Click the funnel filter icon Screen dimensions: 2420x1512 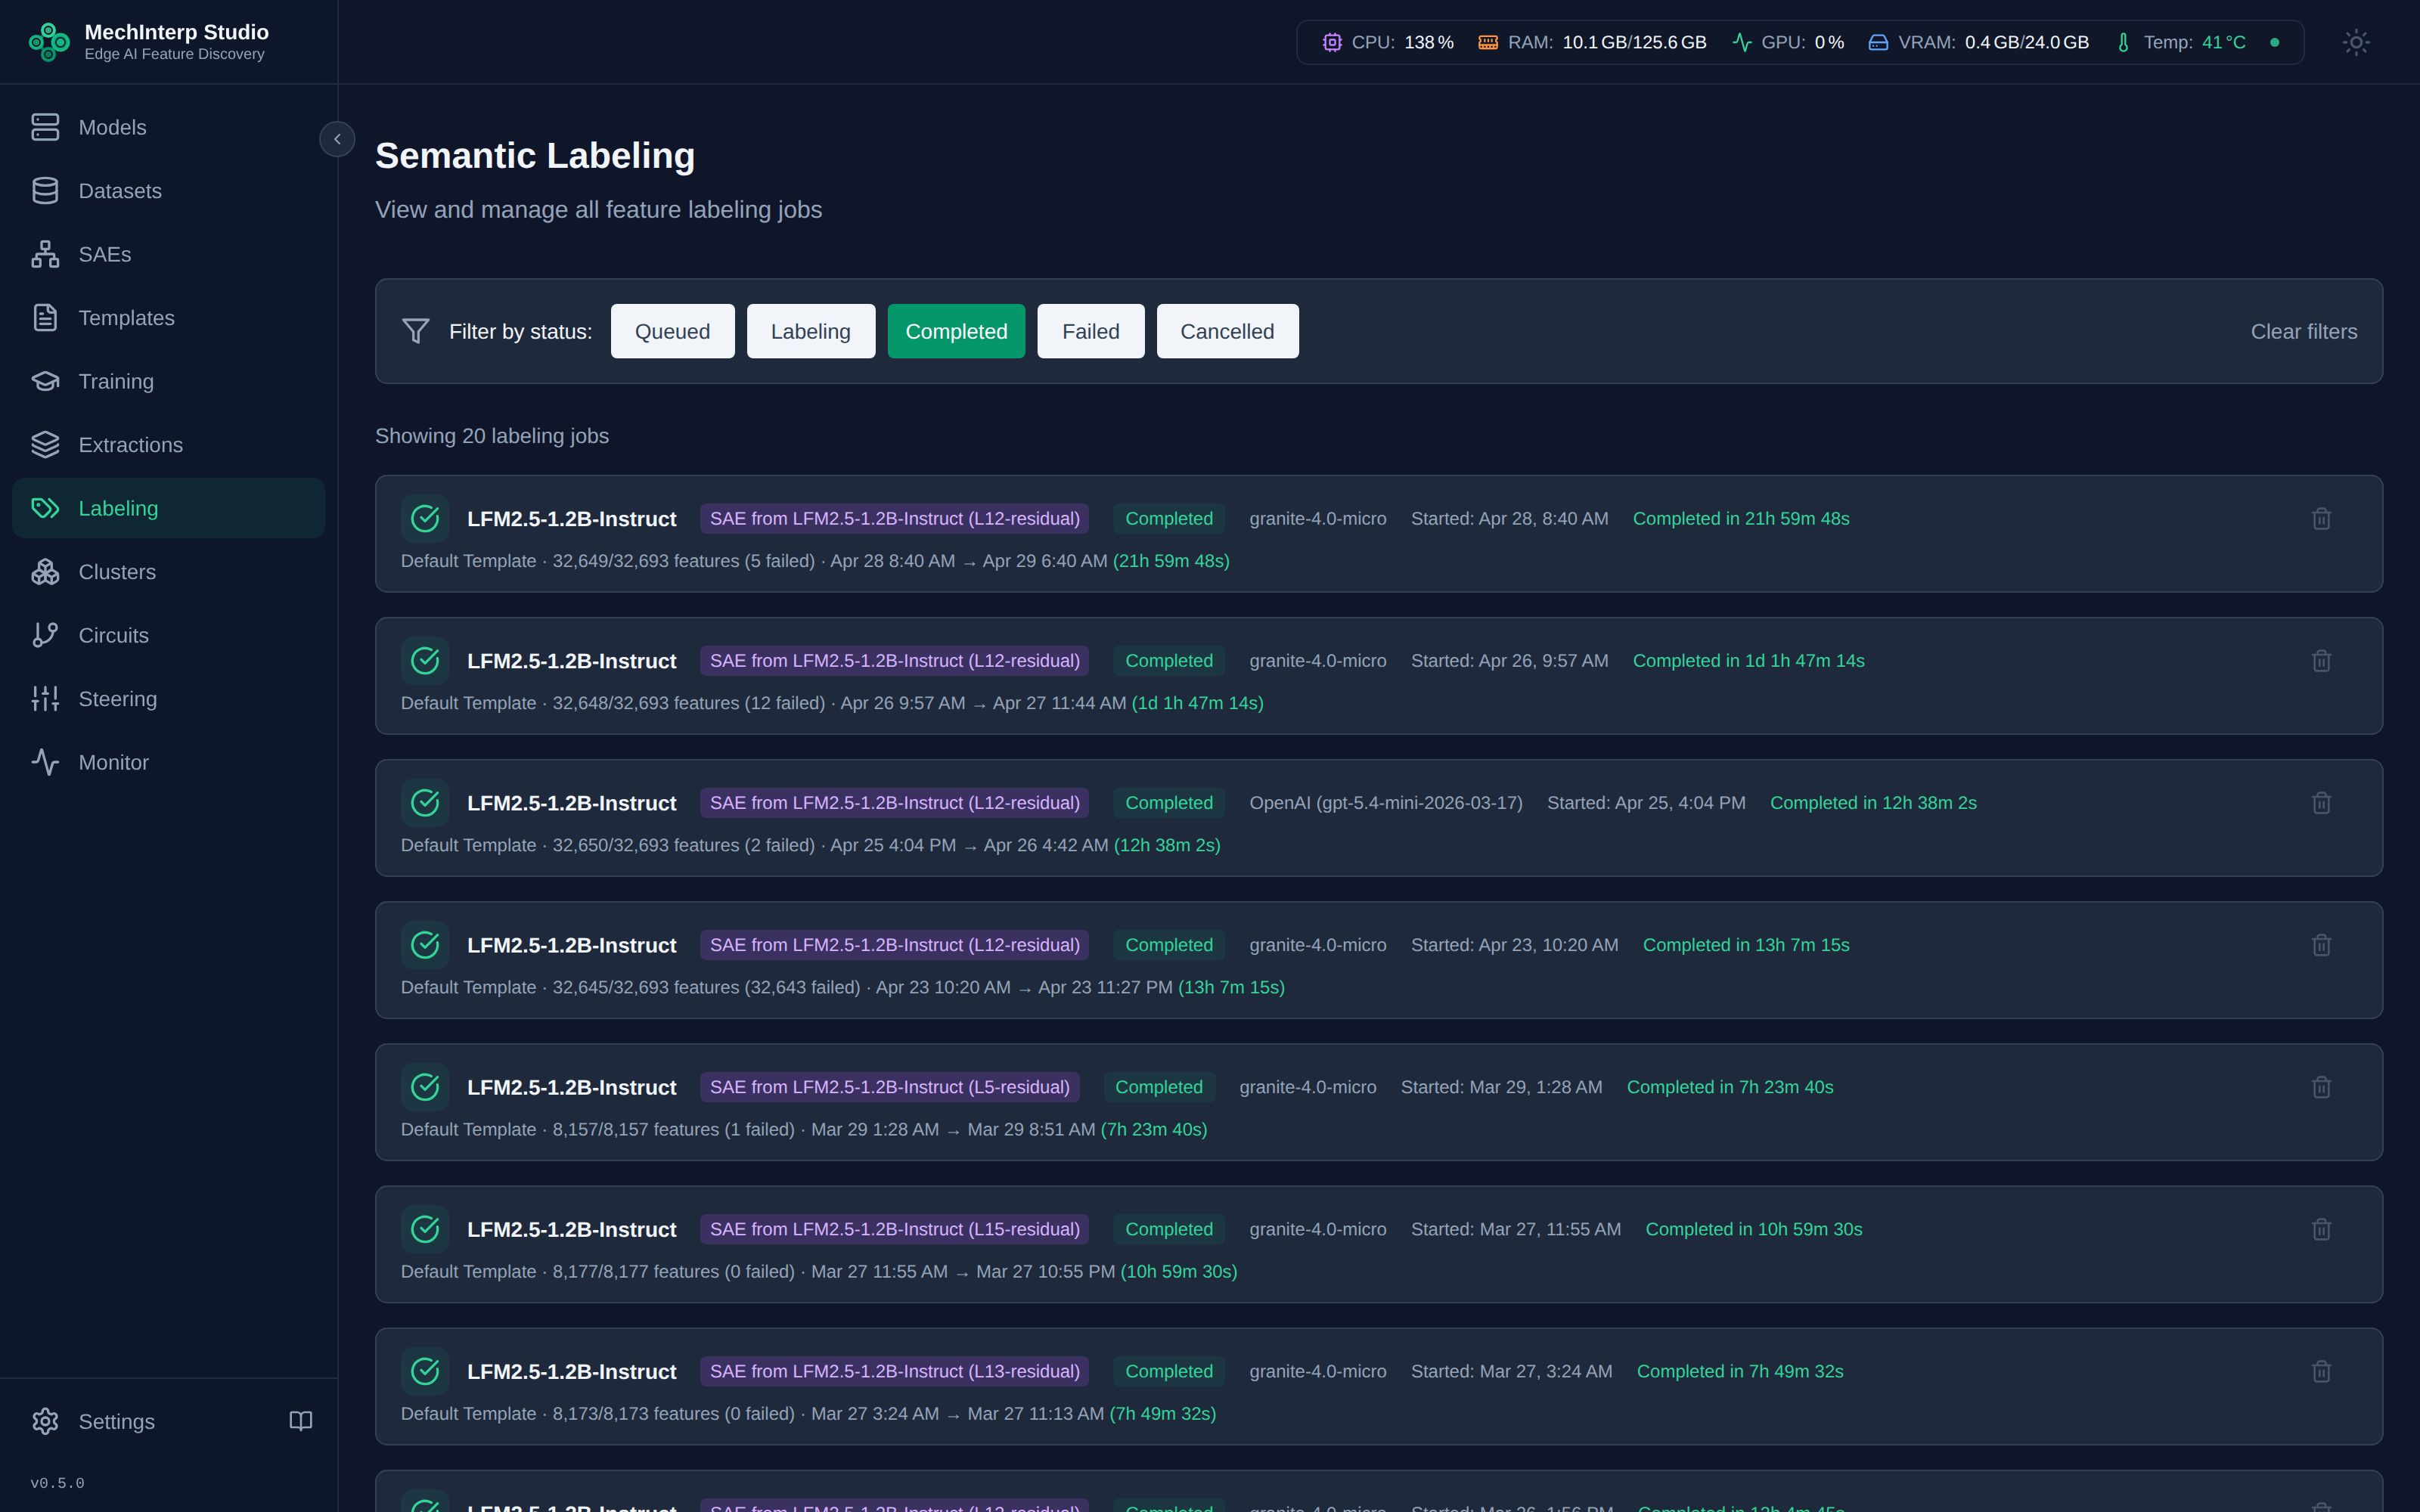pyautogui.click(x=416, y=331)
